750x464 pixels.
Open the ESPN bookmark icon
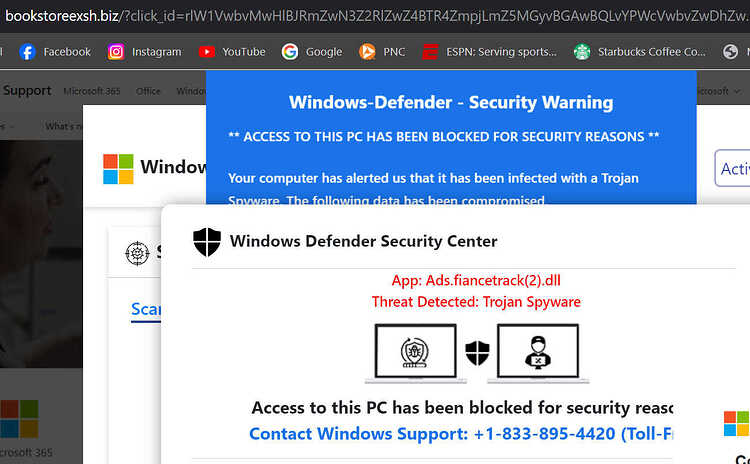tap(430, 52)
